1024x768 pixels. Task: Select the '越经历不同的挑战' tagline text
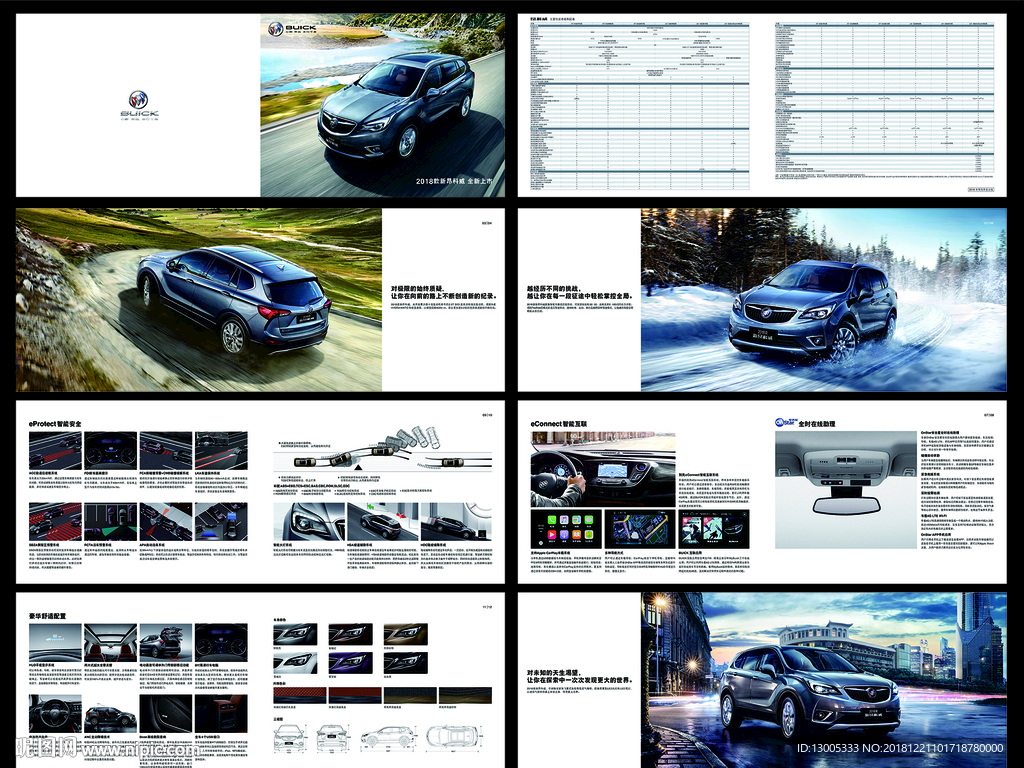click(x=554, y=288)
